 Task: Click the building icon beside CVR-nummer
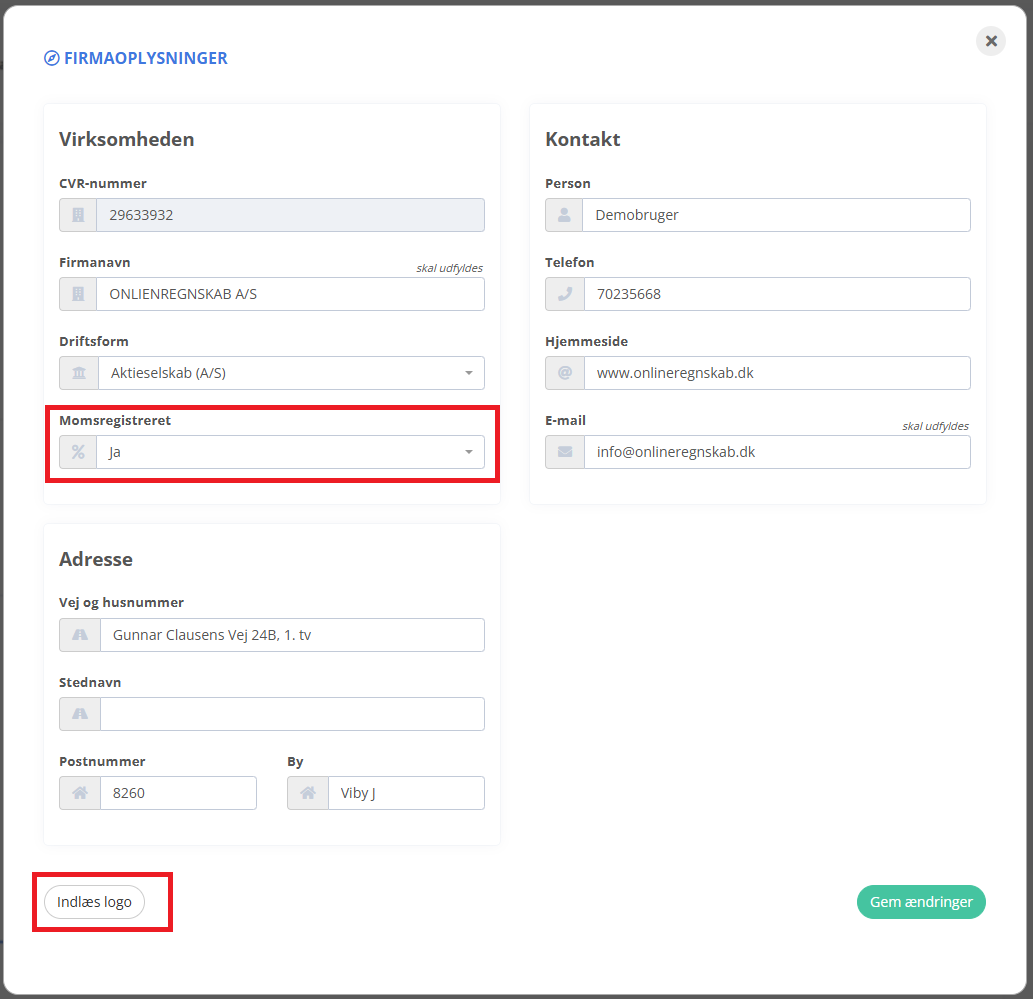click(x=78, y=215)
